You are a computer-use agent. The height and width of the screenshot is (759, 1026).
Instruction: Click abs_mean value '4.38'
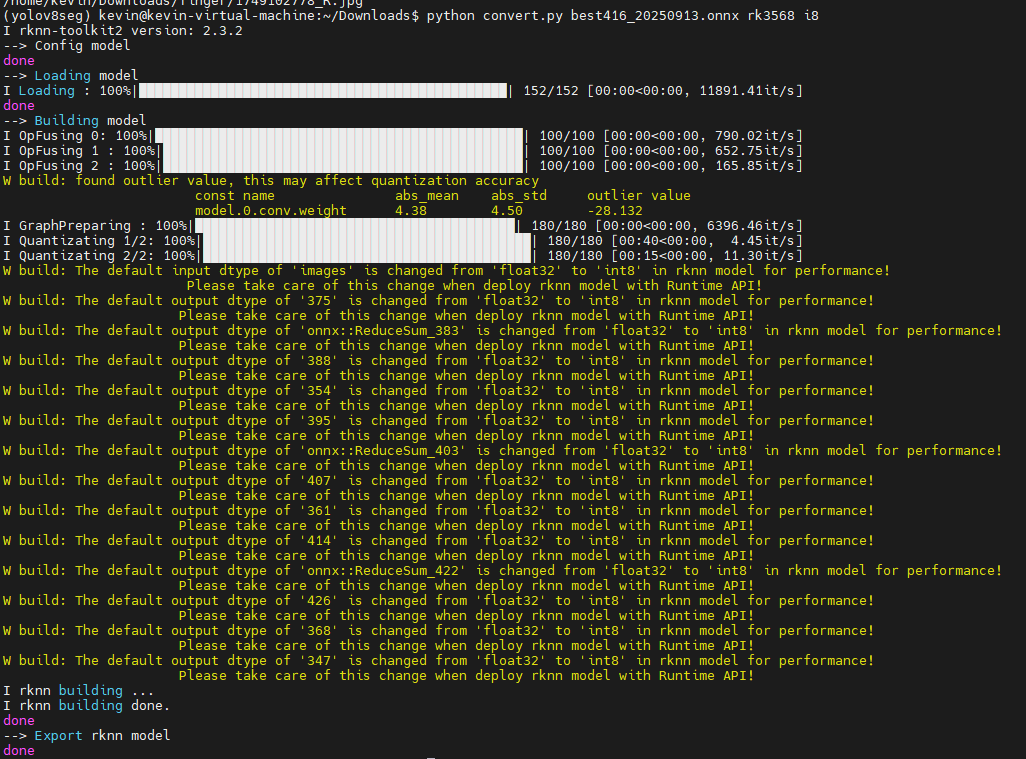(x=411, y=211)
